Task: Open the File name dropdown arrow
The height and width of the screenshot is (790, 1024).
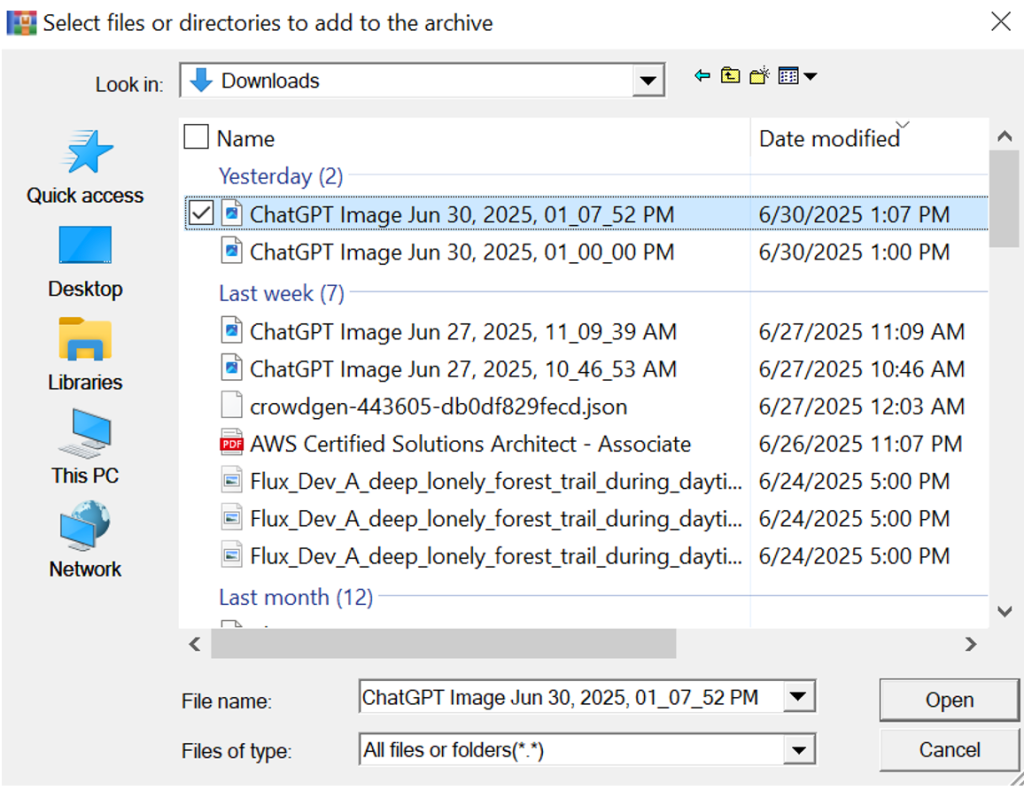Action: tap(800, 697)
